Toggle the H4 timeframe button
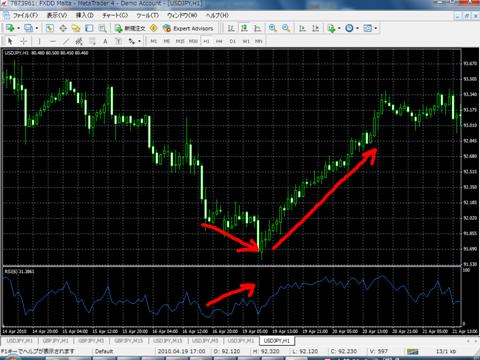This screenshot has width=480, height=360. pyautogui.click(x=219, y=41)
